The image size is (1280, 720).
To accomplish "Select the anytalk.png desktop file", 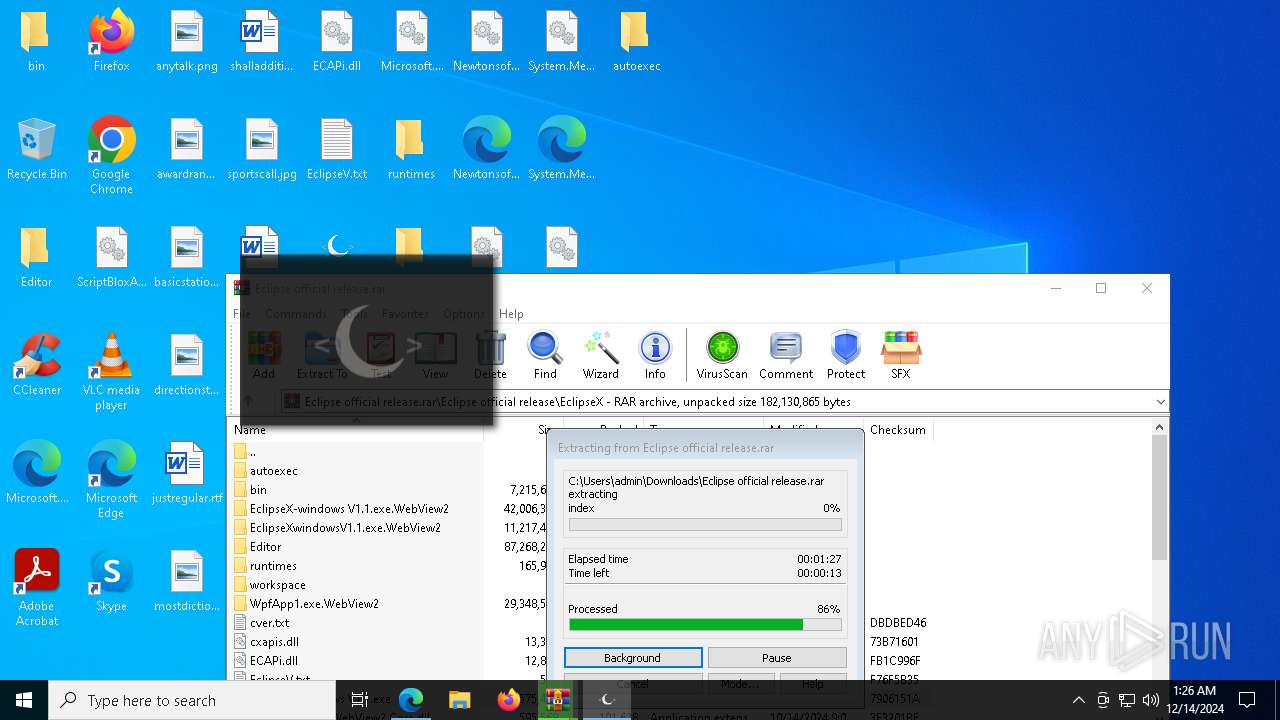I will click(x=187, y=42).
